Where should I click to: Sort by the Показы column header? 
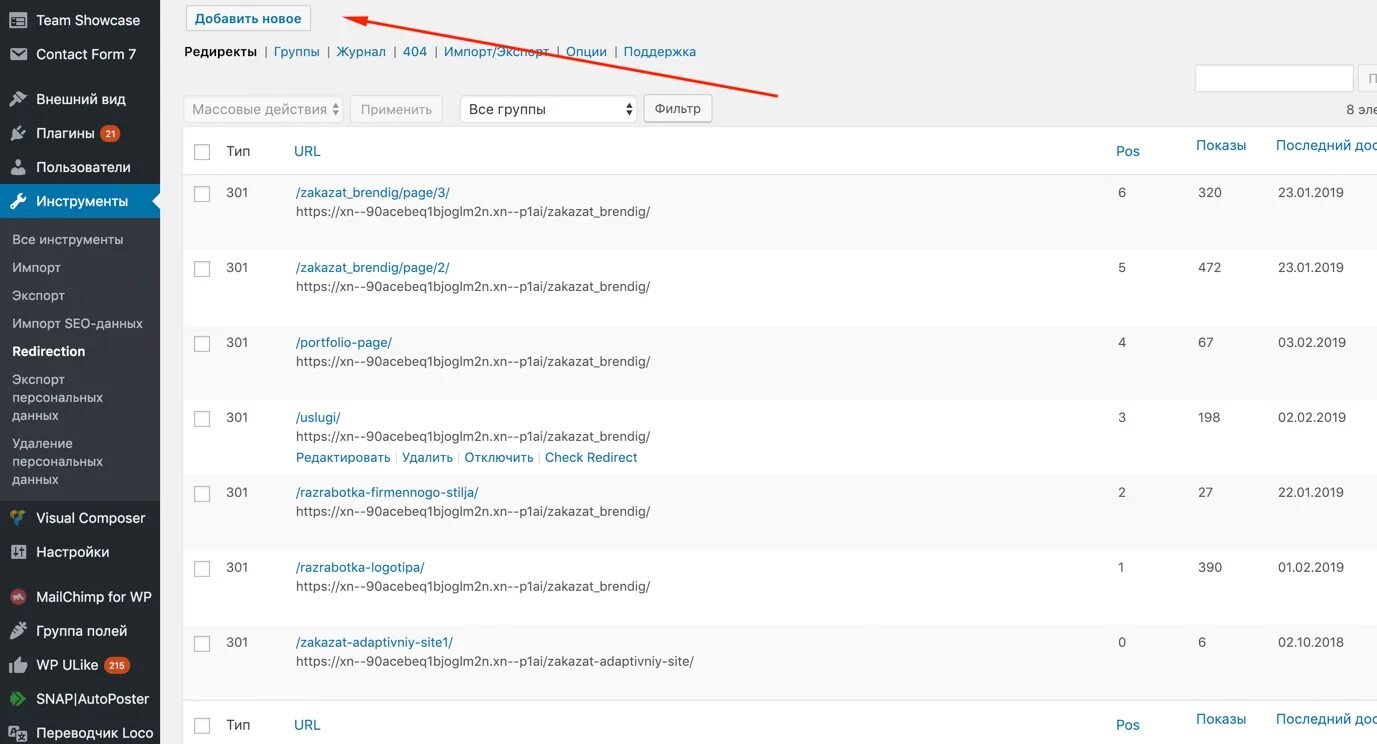1221,145
